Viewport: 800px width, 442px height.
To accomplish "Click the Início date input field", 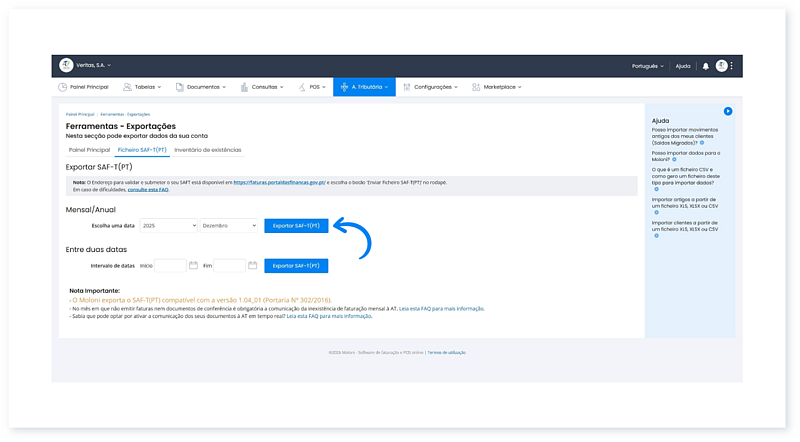I will [x=170, y=266].
